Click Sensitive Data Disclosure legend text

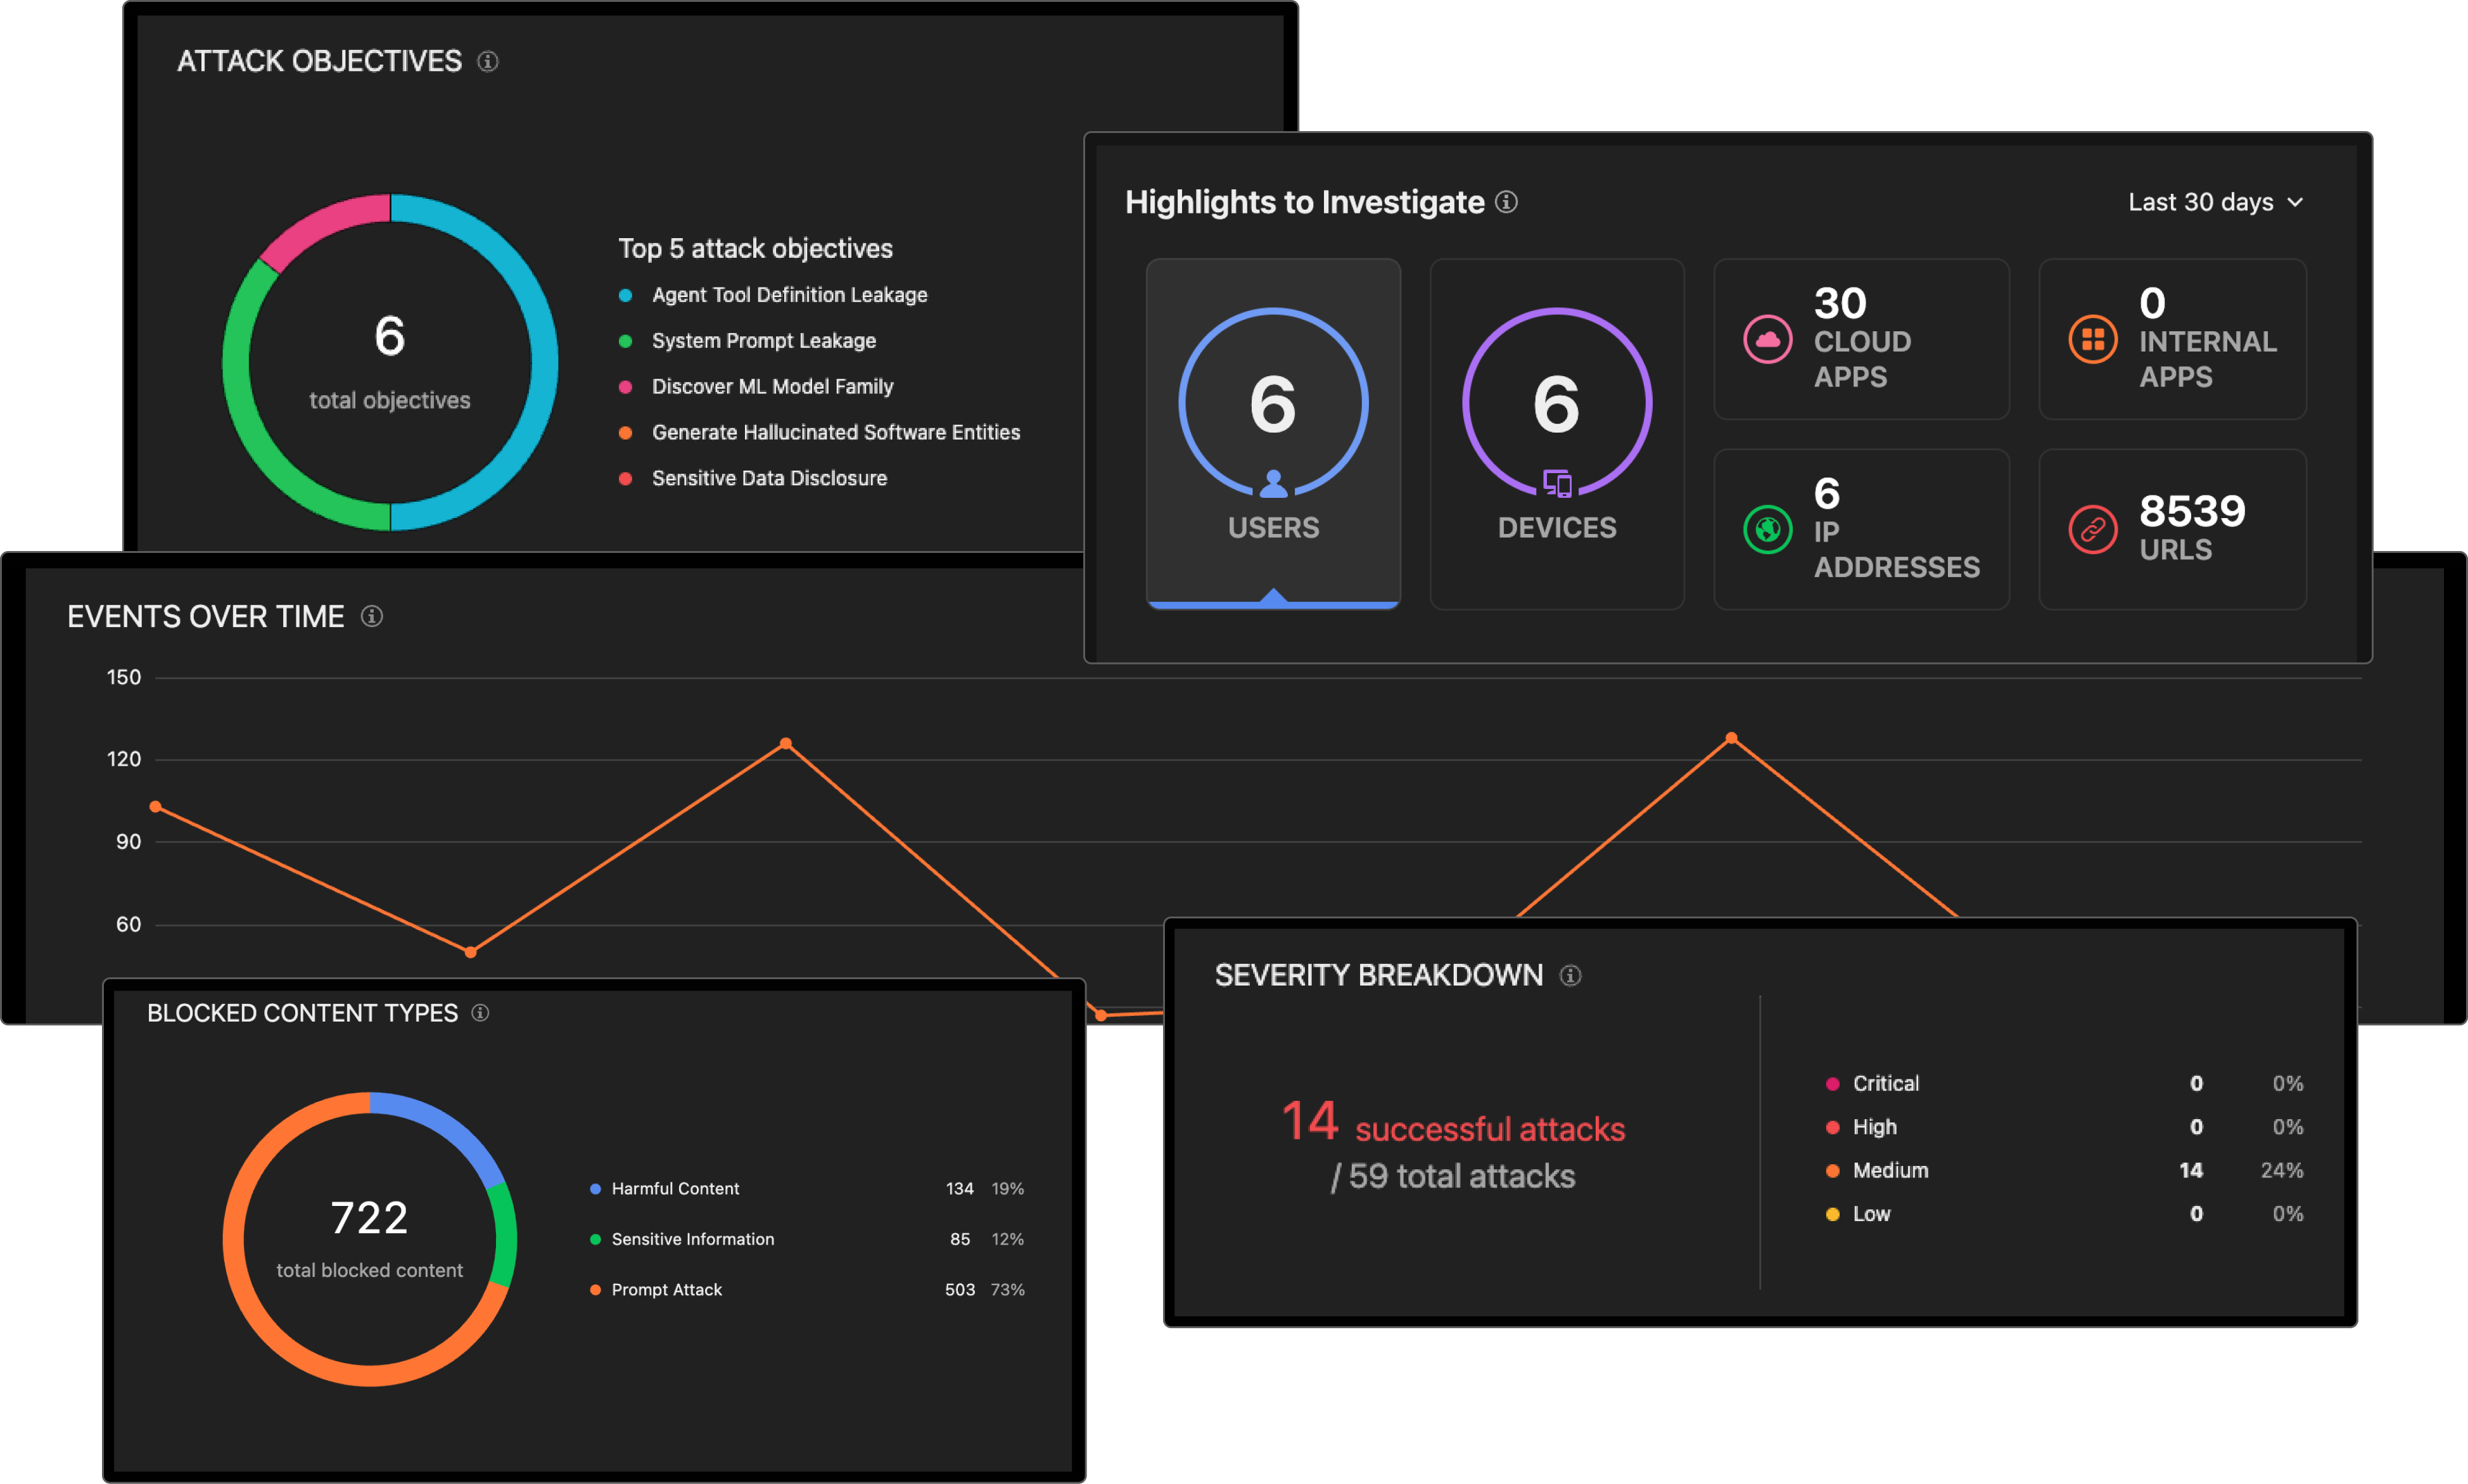(769, 479)
